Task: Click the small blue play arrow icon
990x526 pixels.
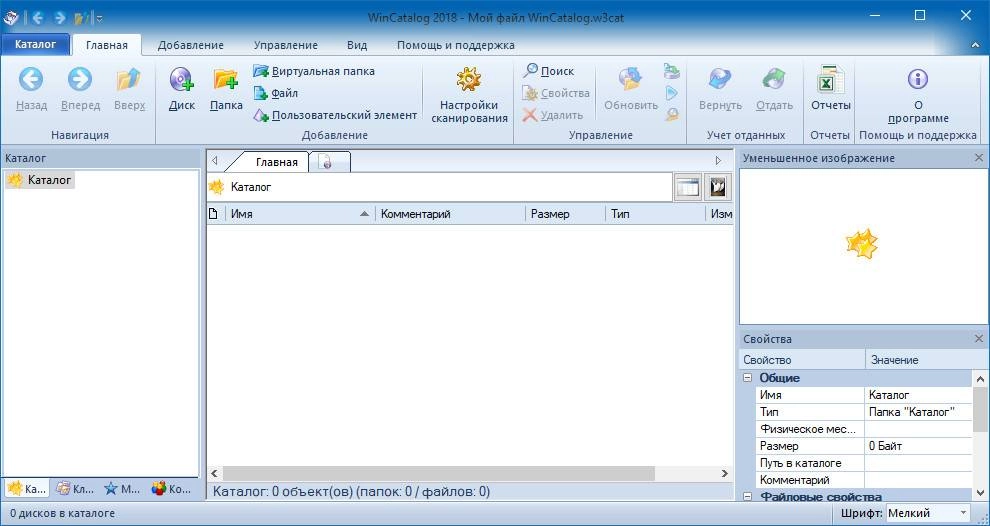Action: [672, 93]
